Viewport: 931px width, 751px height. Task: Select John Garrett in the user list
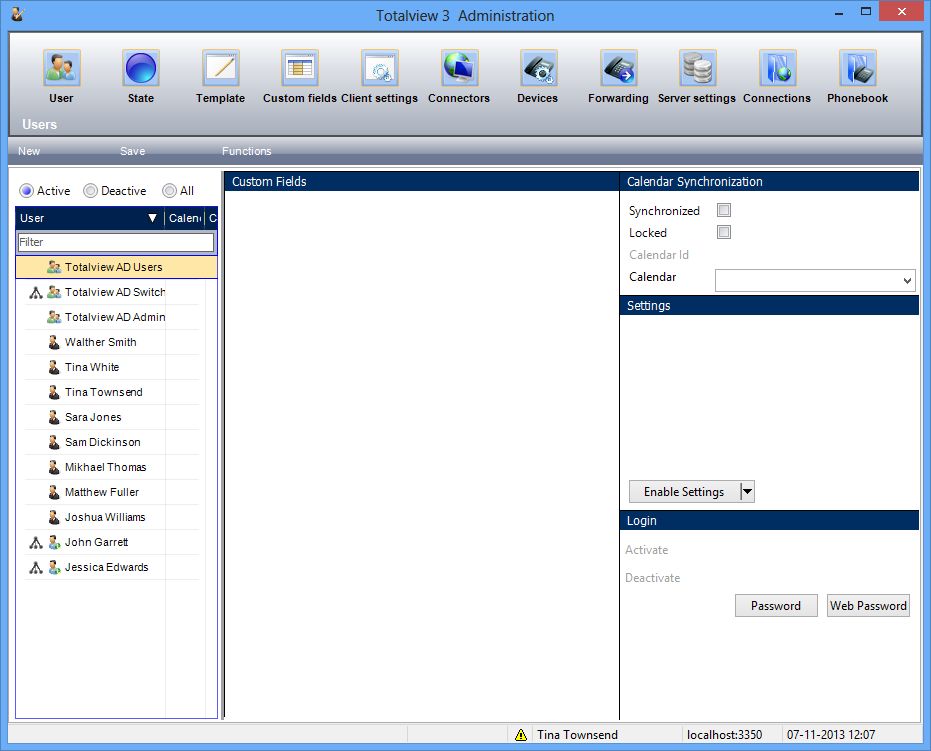click(96, 542)
